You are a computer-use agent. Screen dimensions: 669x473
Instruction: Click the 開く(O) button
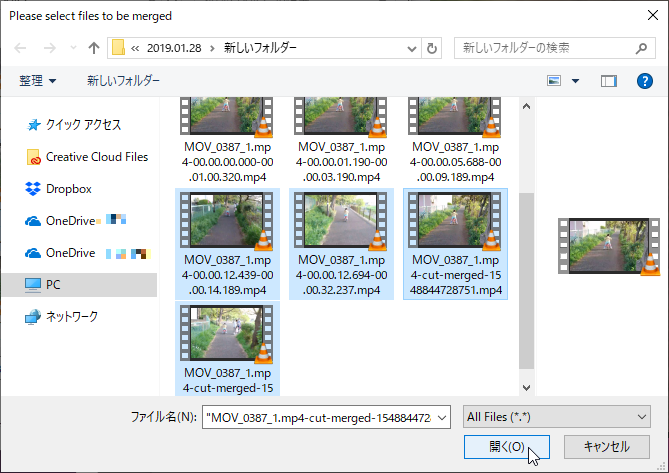pyautogui.click(x=507, y=447)
